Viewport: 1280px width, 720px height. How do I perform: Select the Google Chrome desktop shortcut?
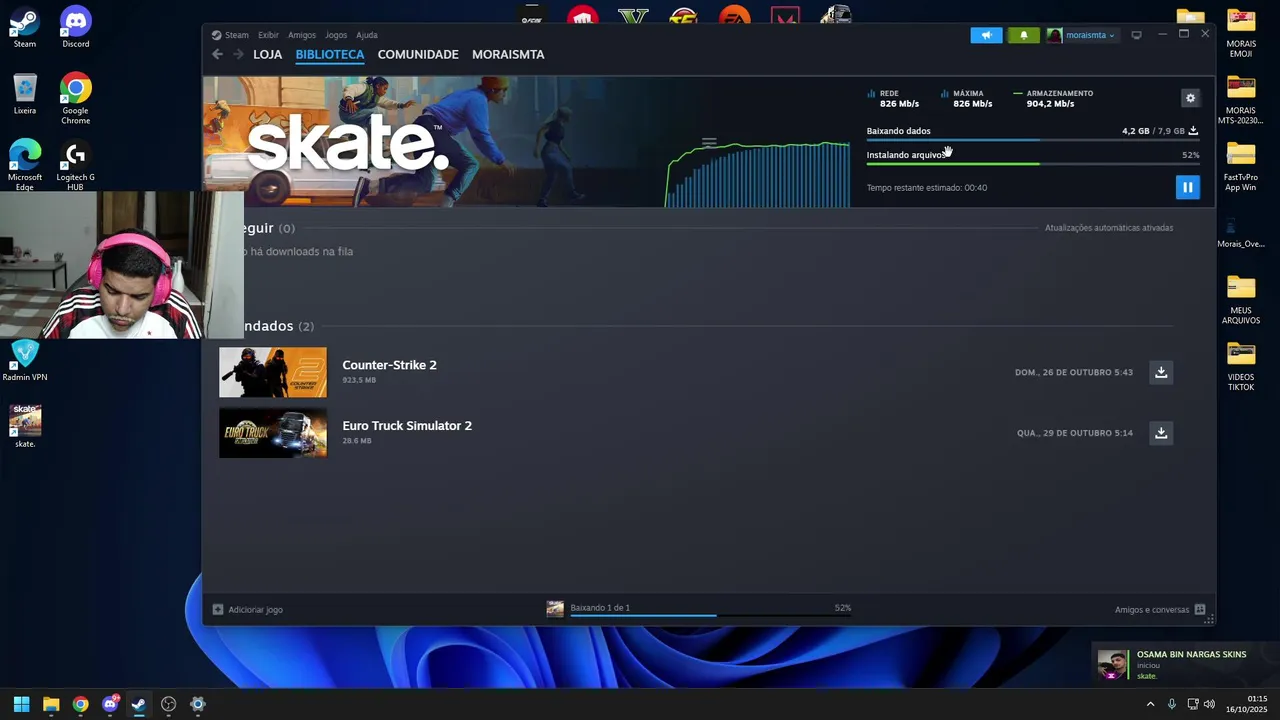coord(75,99)
